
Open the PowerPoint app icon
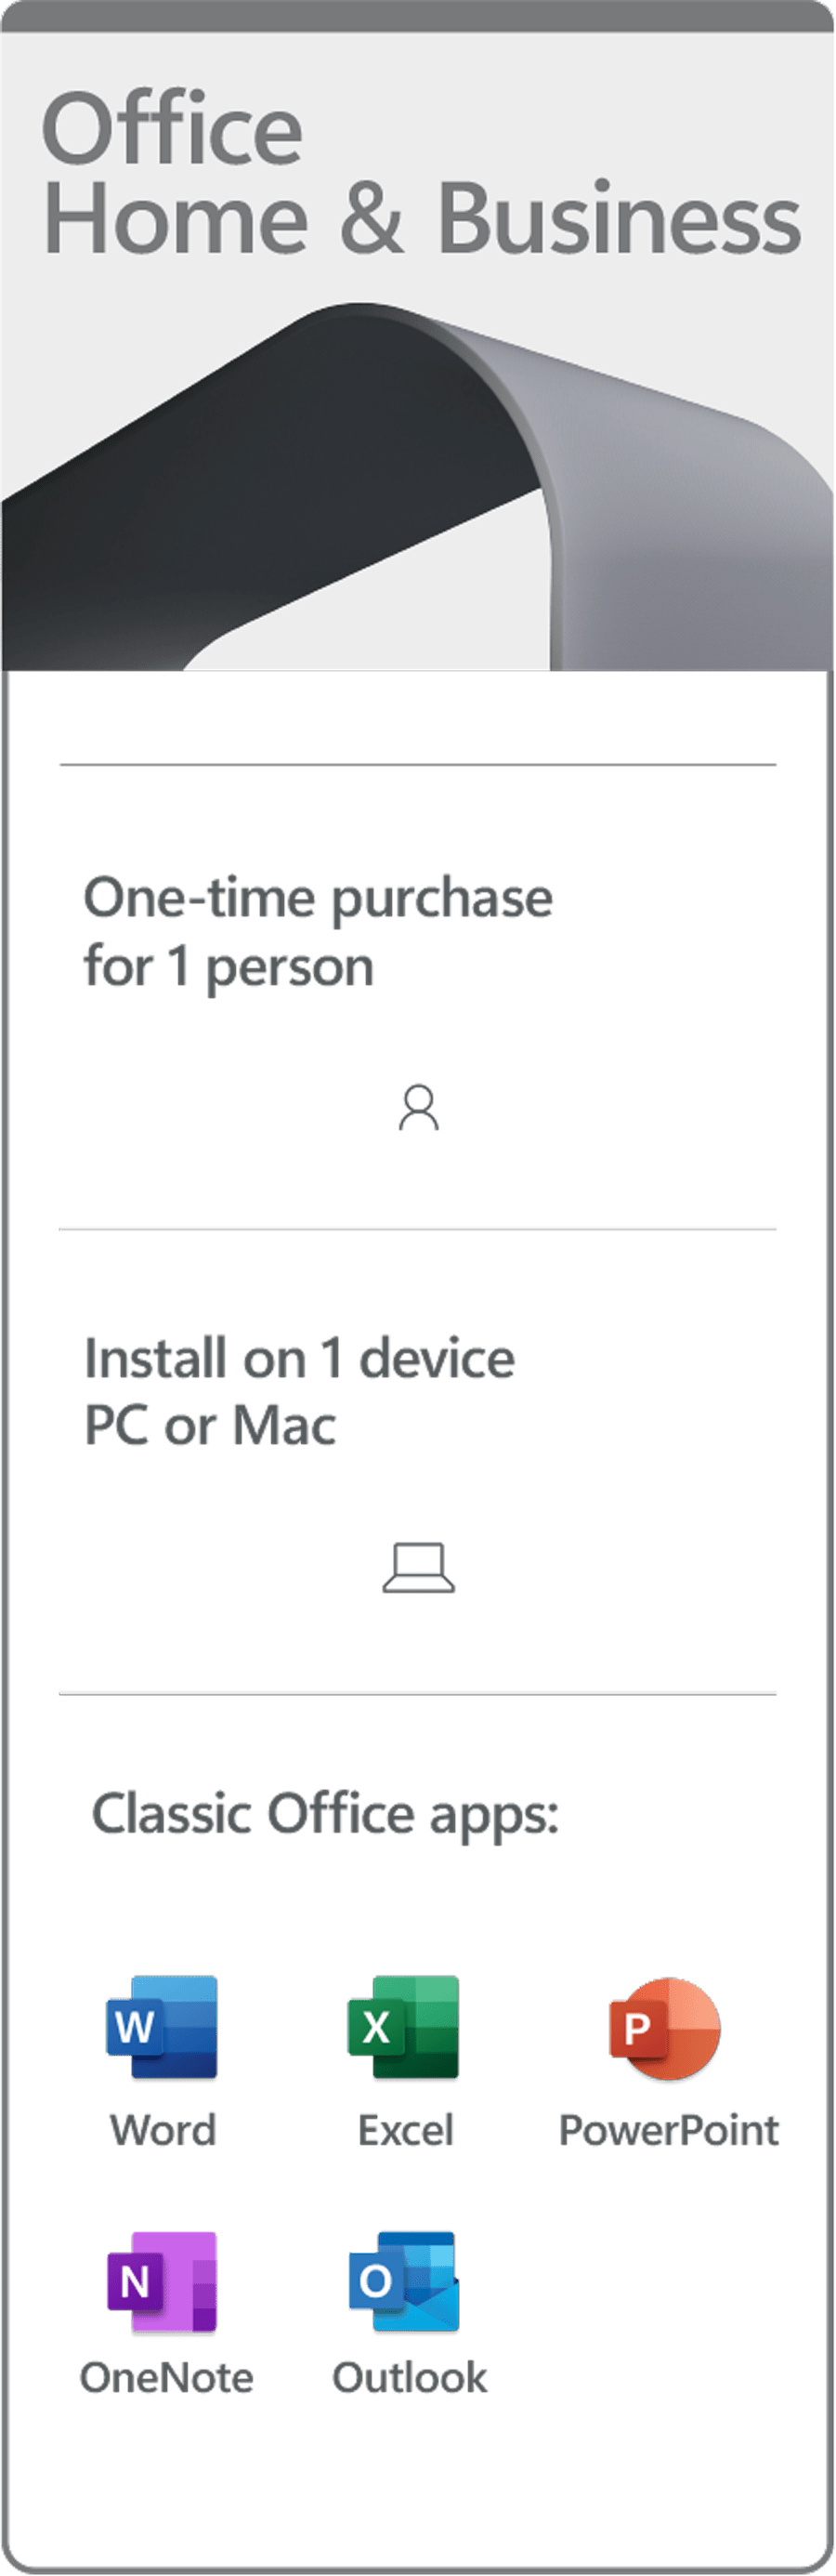(x=665, y=2028)
